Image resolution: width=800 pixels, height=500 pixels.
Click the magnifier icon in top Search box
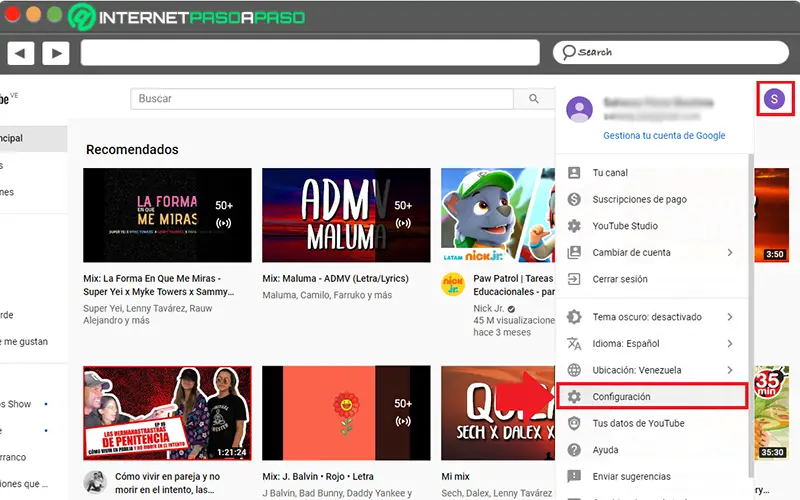point(568,52)
